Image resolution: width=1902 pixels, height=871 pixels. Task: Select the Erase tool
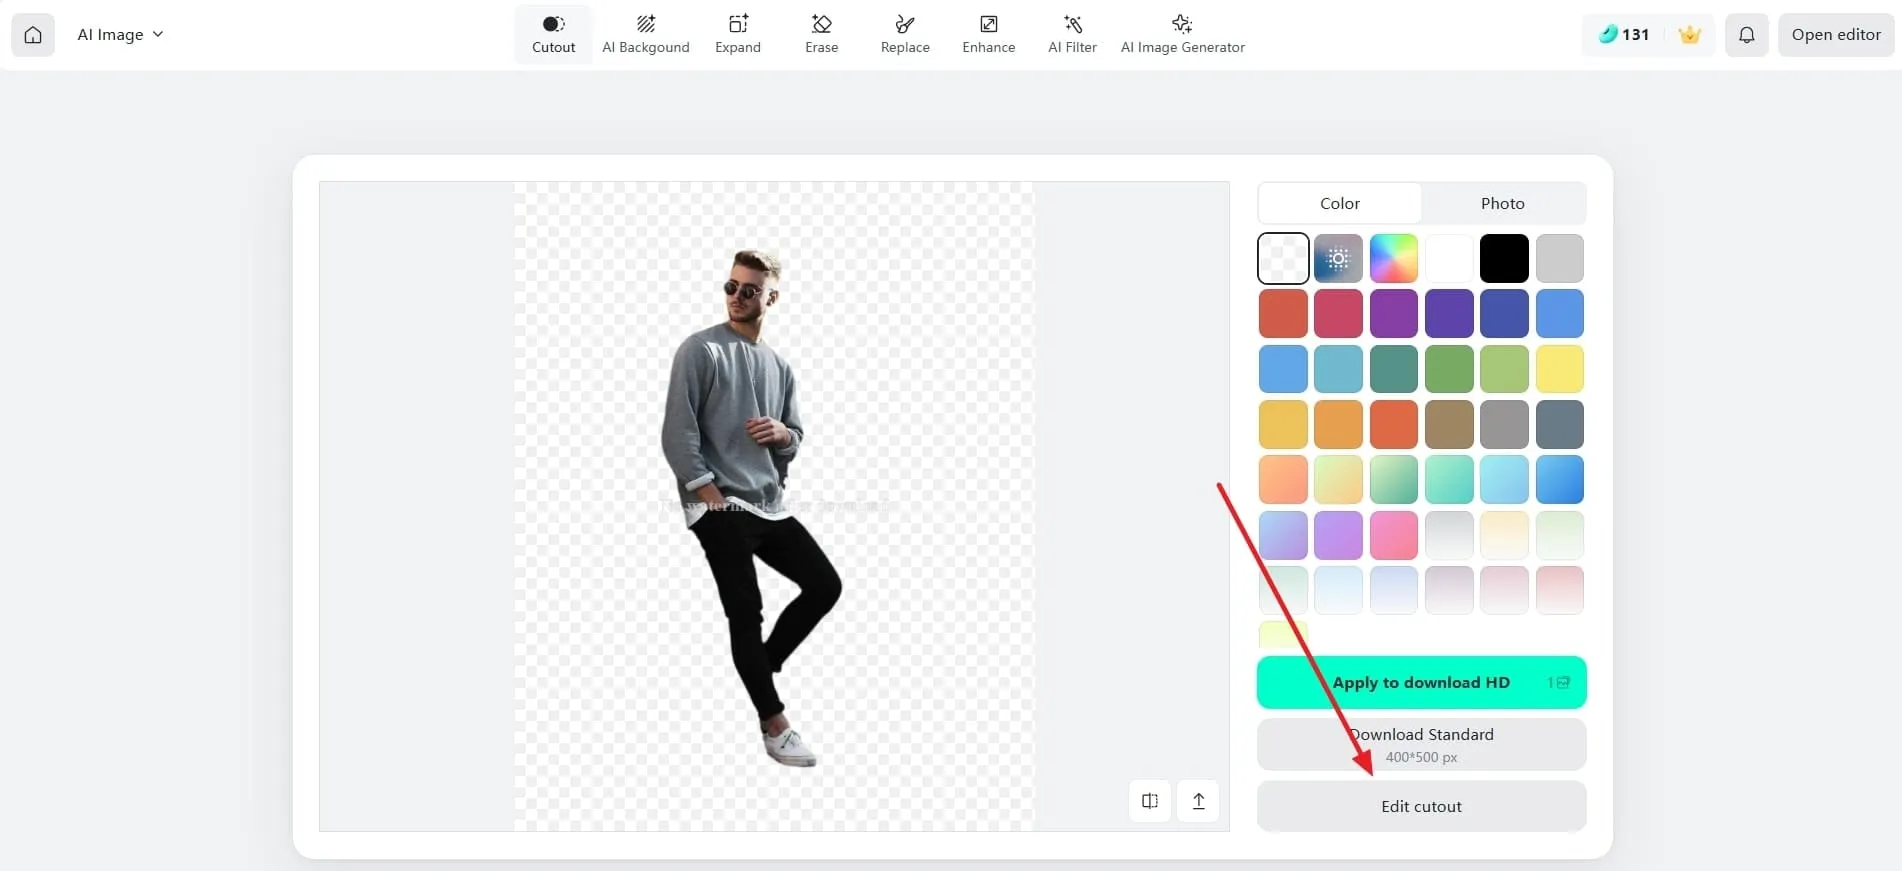coord(821,34)
